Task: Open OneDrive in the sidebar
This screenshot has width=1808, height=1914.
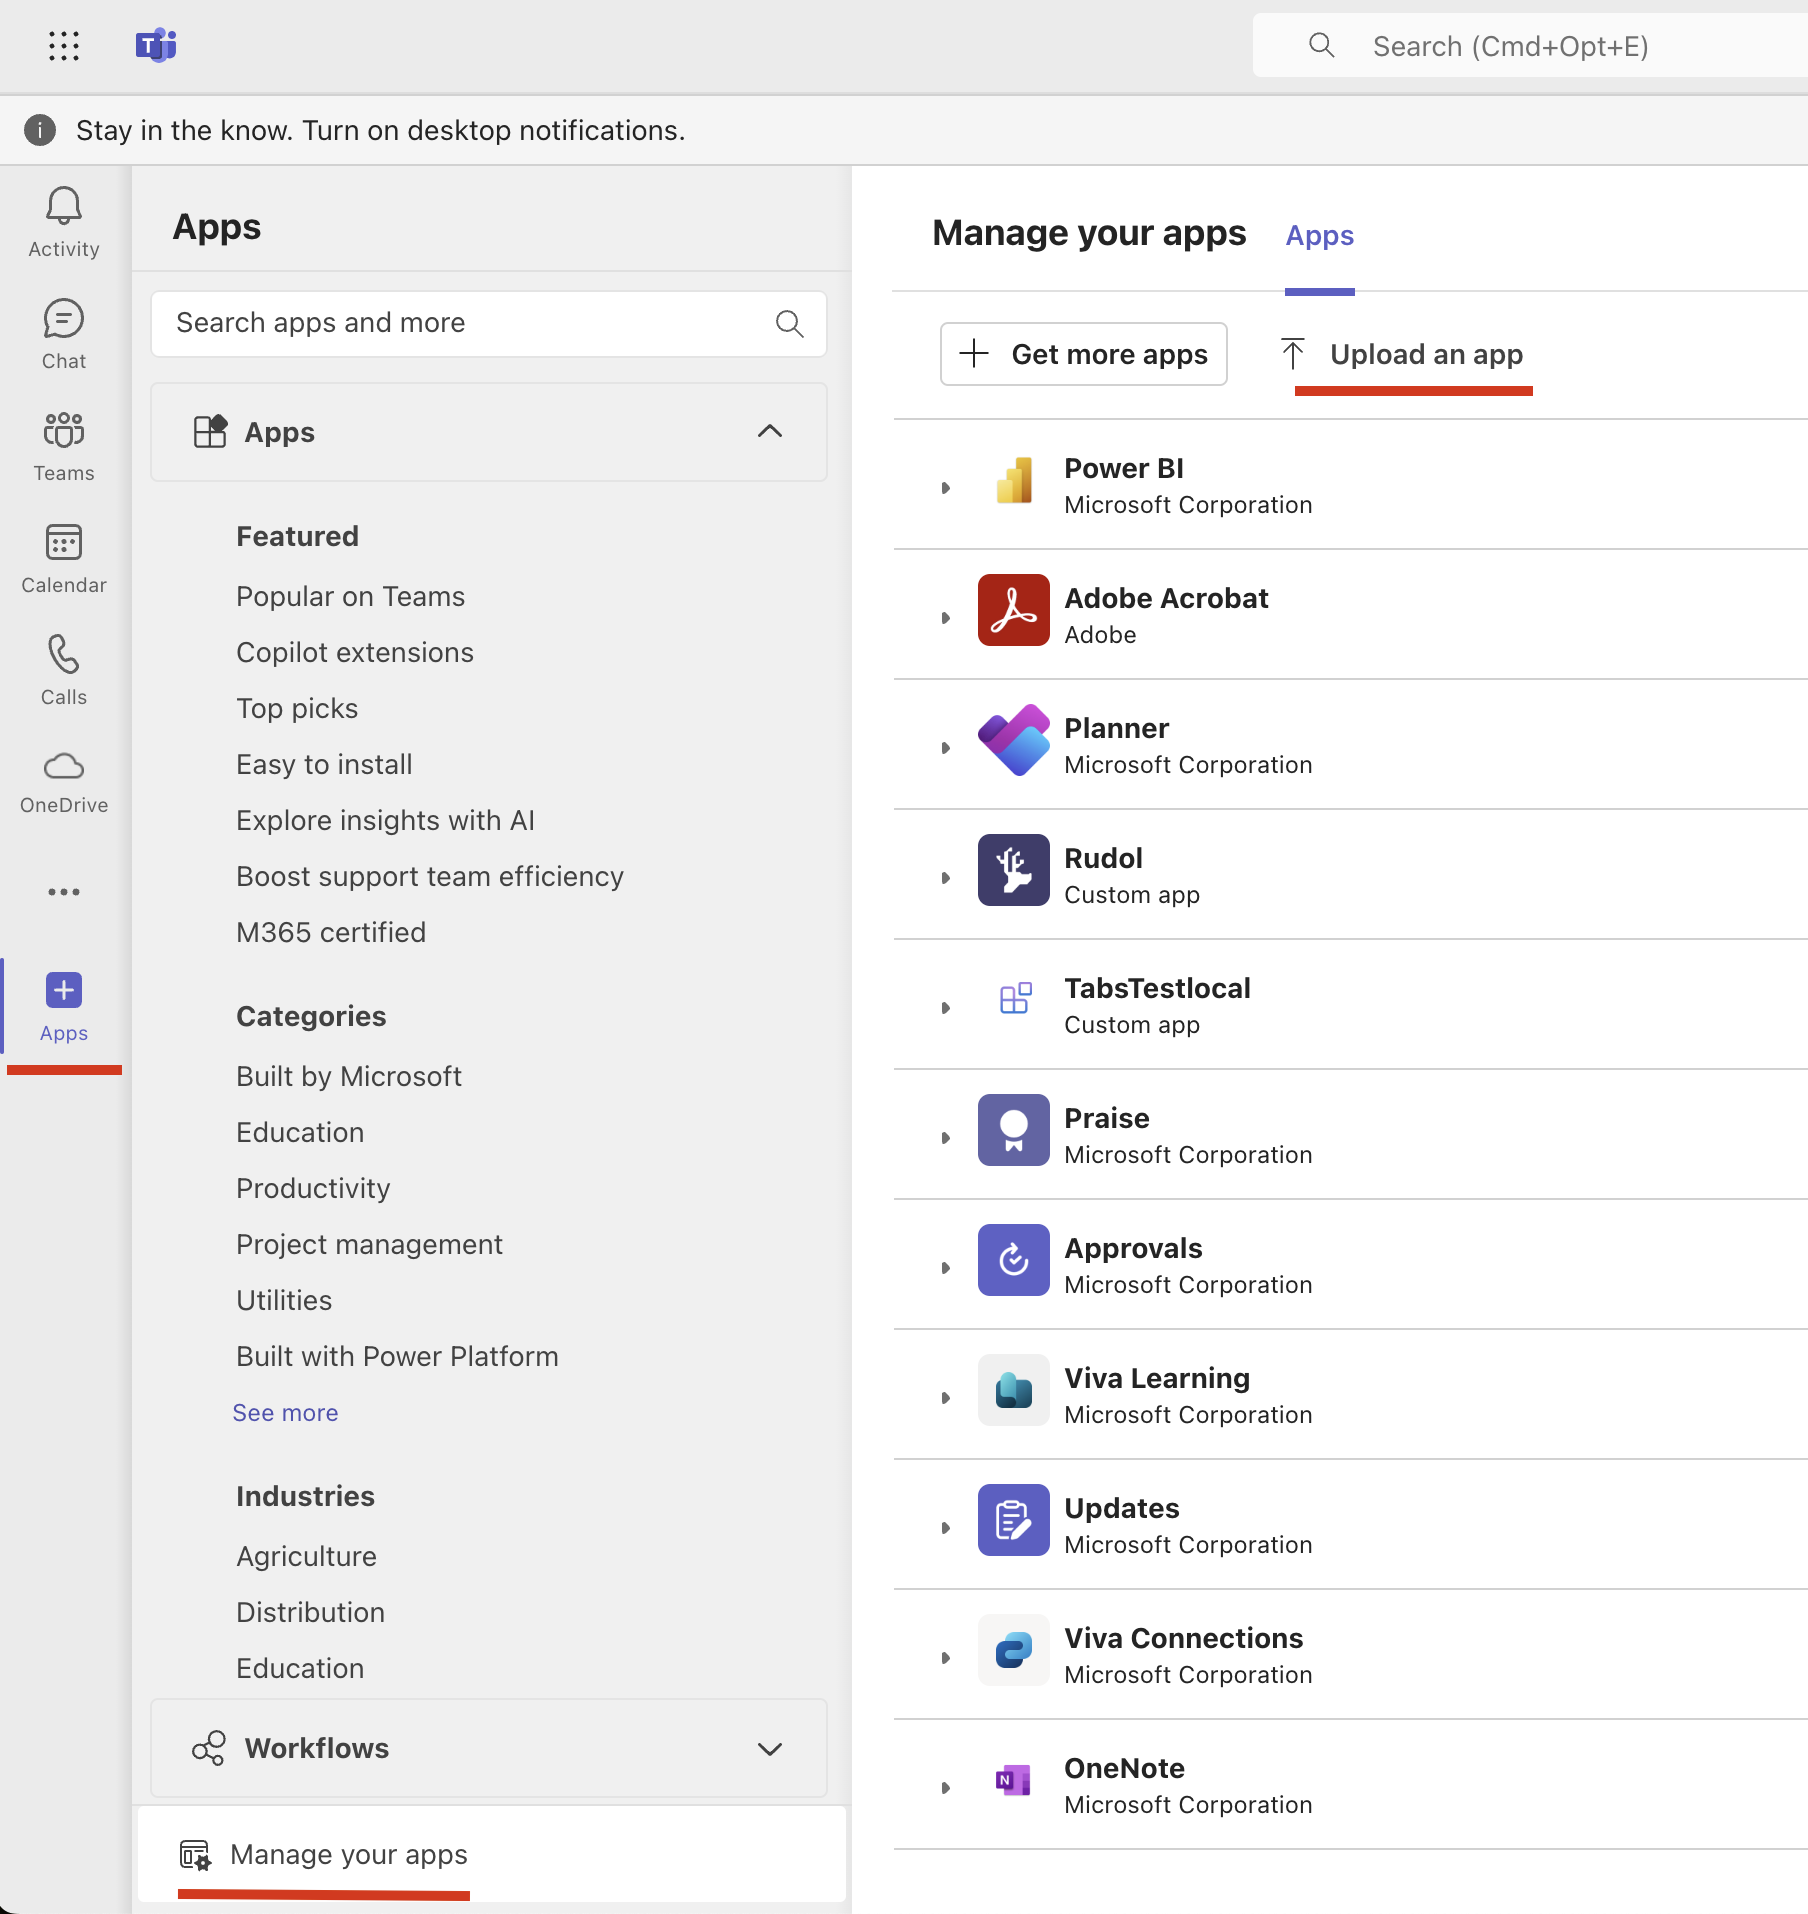Action: tap(64, 782)
